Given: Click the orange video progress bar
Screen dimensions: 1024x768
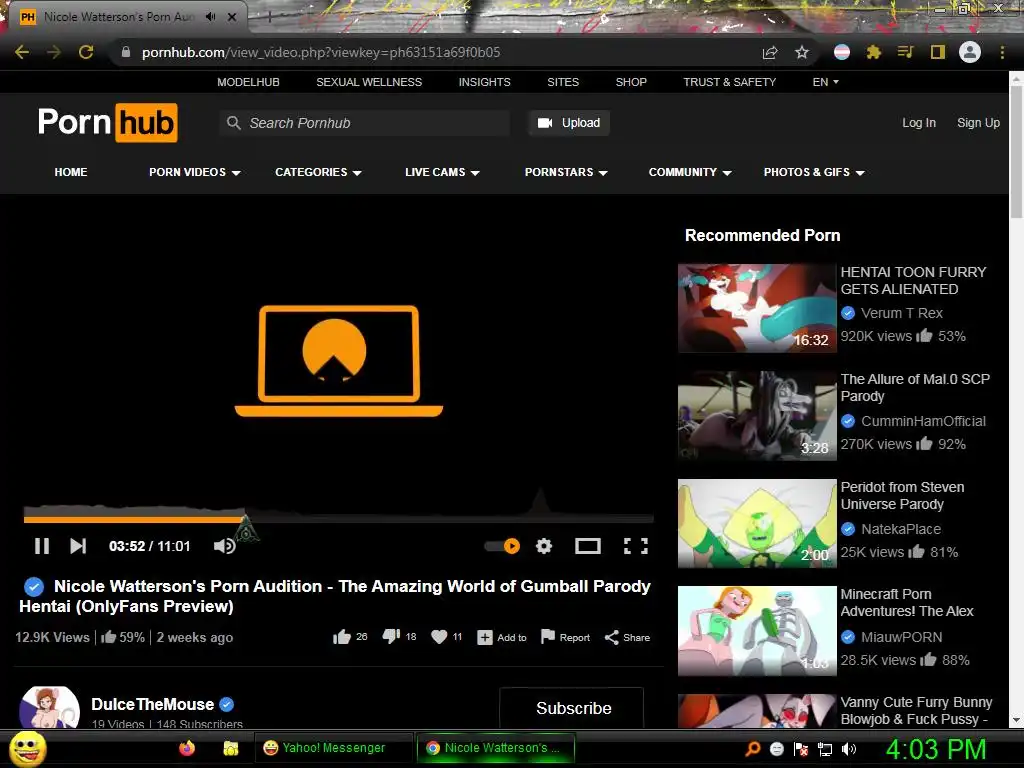Looking at the screenshot, I should 134,519.
